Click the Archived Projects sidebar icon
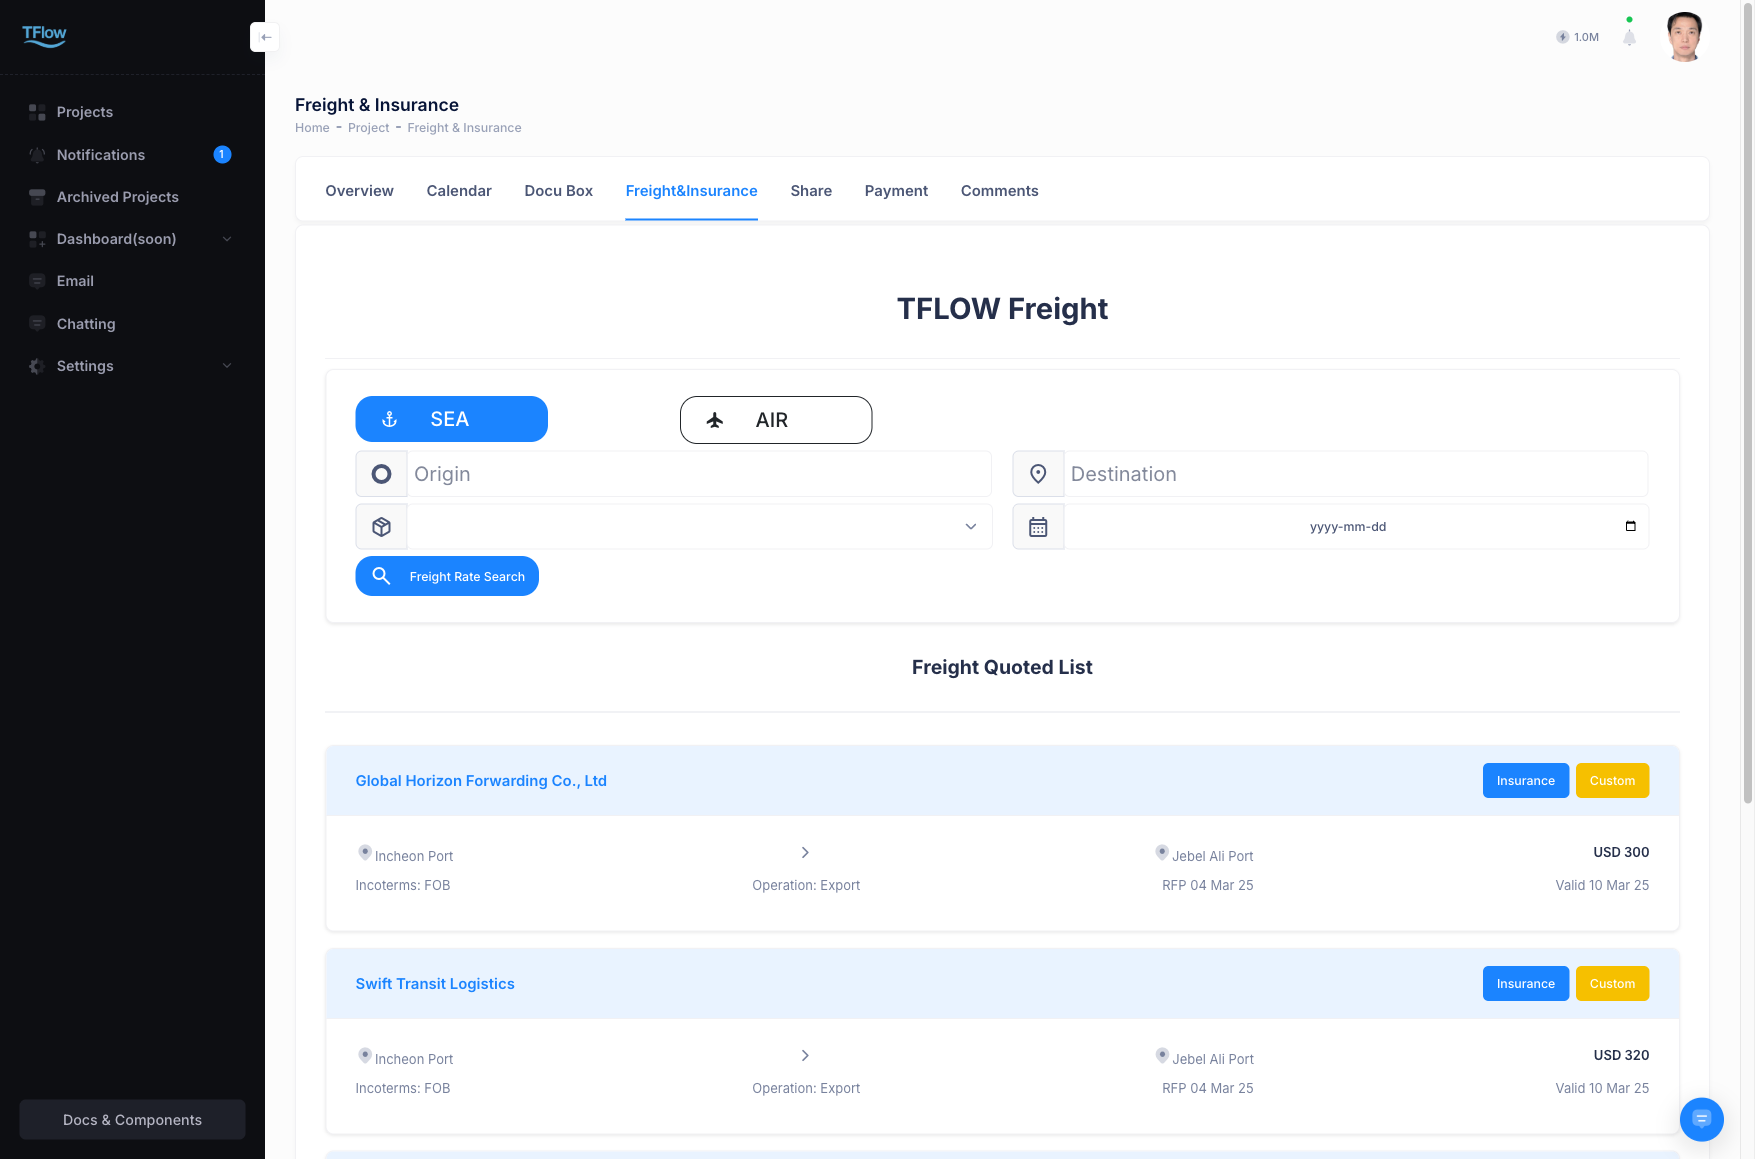1755x1159 pixels. 37,197
